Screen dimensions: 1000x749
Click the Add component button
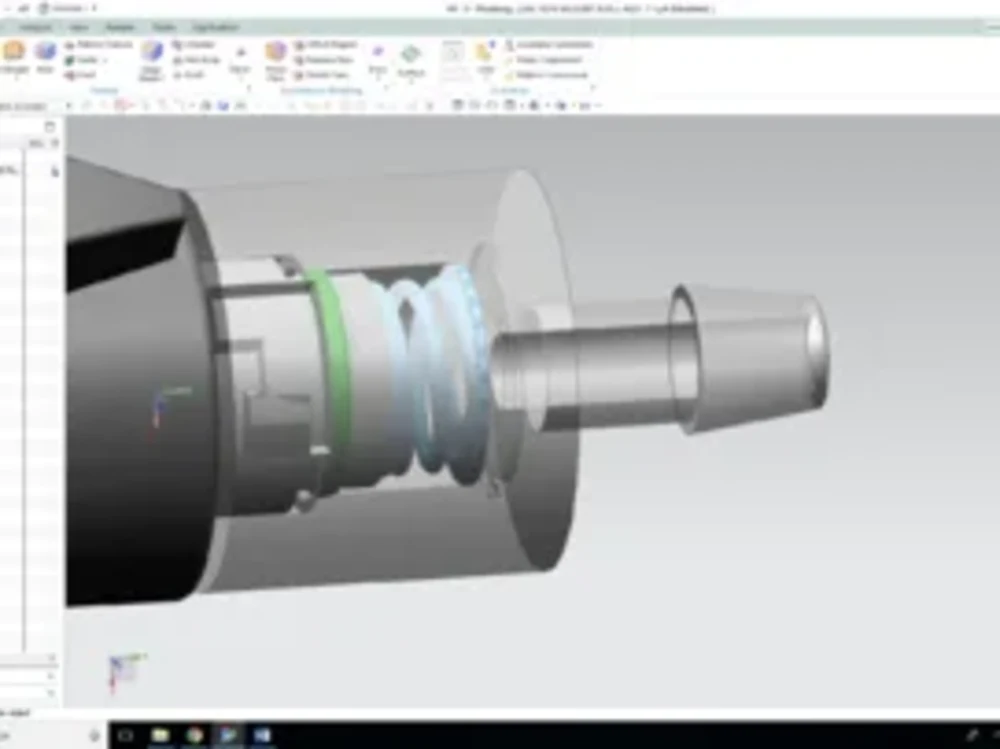pyautogui.click(x=486, y=59)
